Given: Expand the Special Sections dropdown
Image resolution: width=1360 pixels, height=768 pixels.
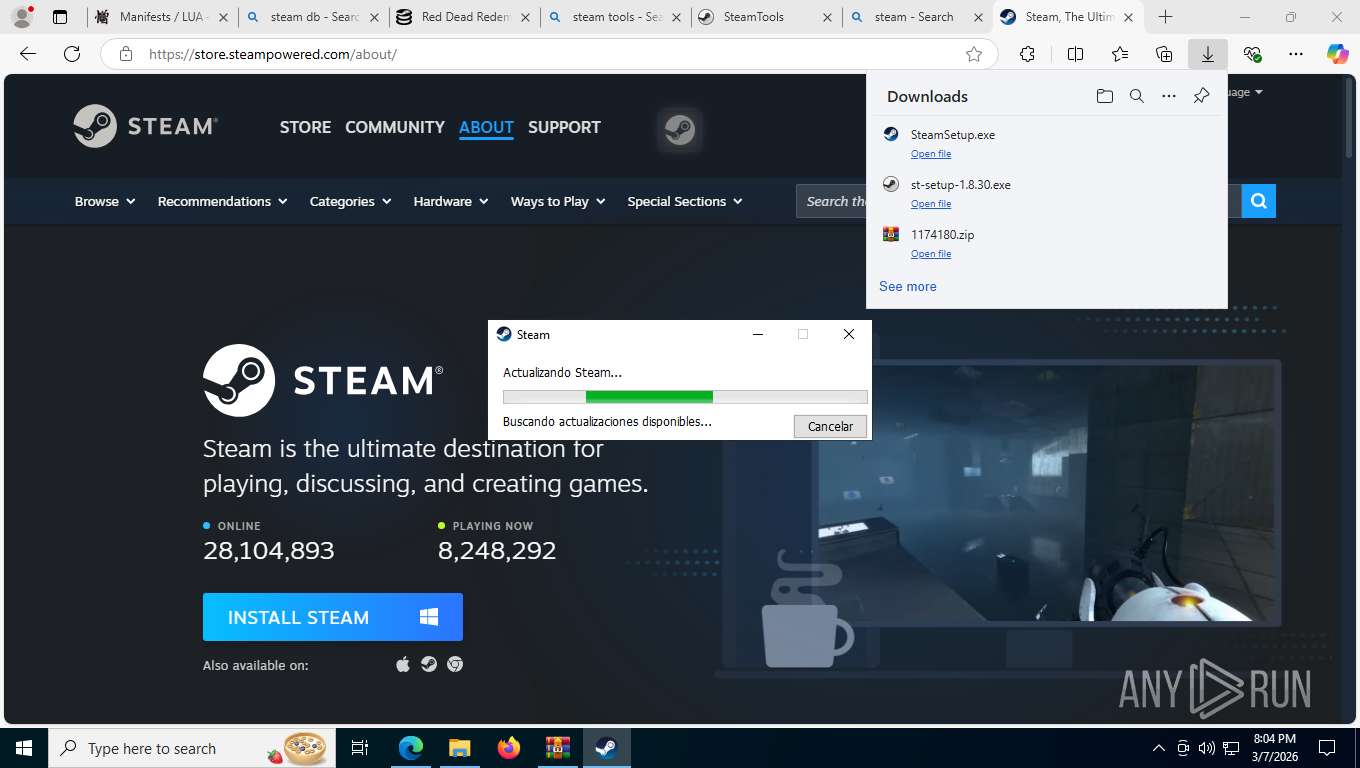Looking at the screenshot, I should (685, 201).
